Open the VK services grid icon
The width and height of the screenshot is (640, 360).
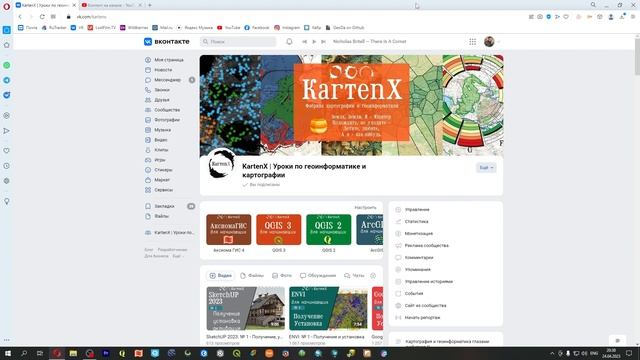(472, 42)
